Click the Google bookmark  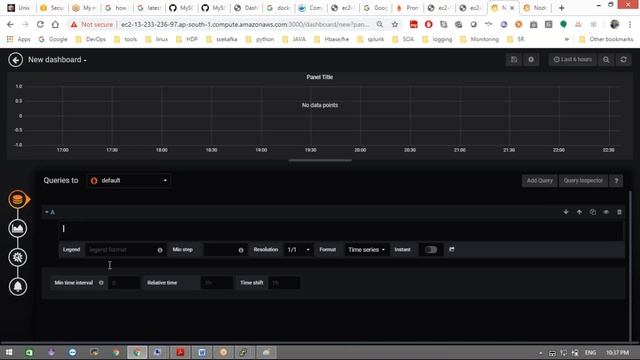(x=53, y=39)
